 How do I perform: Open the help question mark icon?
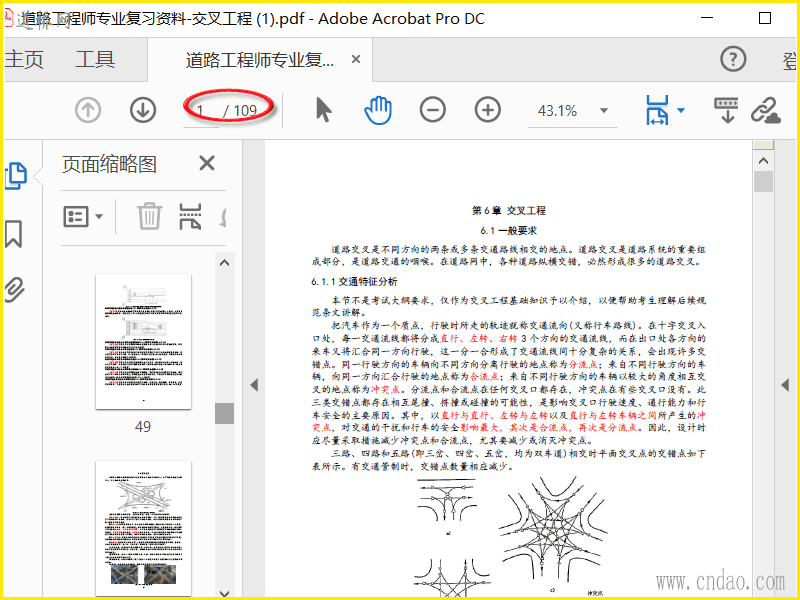pos(733,59)
